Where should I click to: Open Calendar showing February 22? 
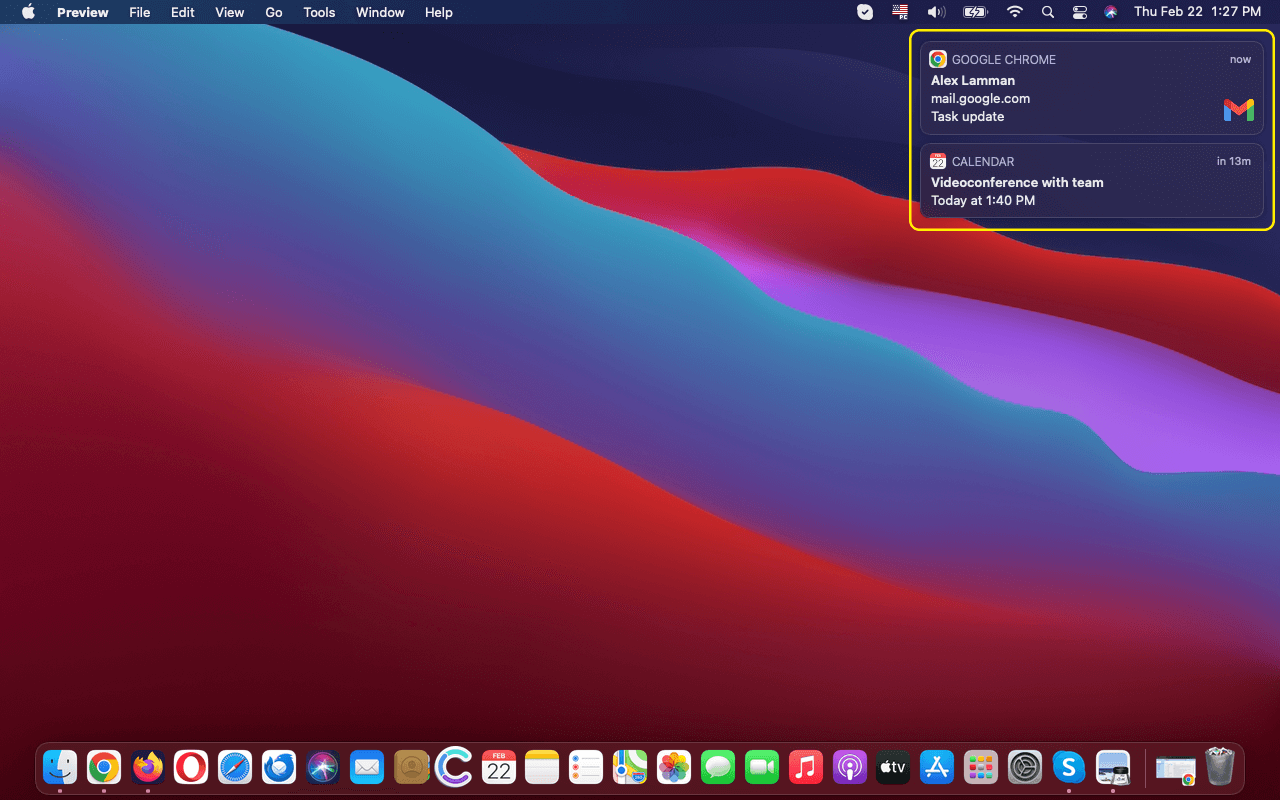(499, 767)
